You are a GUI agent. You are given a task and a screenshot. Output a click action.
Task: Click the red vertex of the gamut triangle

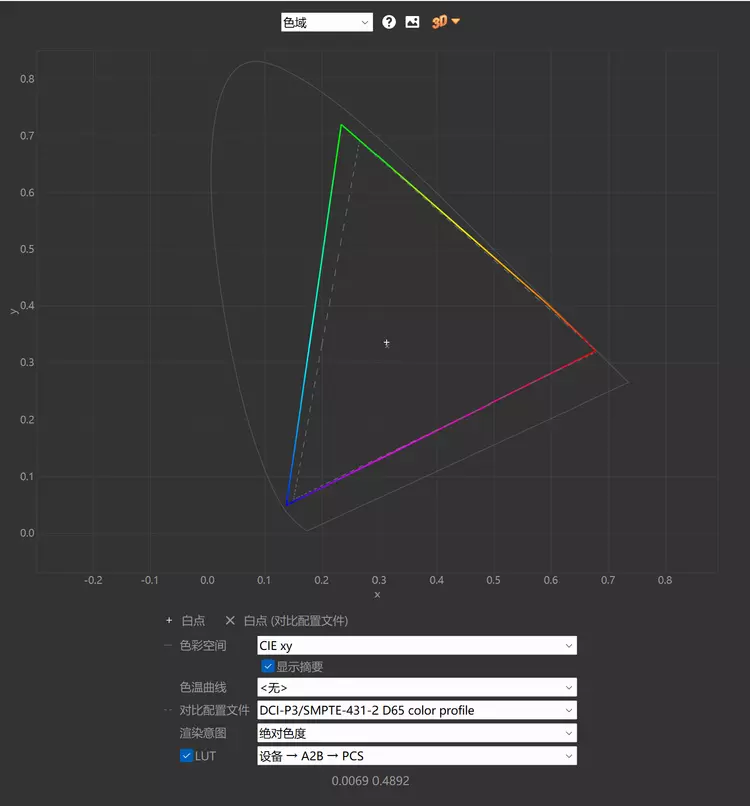click(x=595, y=351)
